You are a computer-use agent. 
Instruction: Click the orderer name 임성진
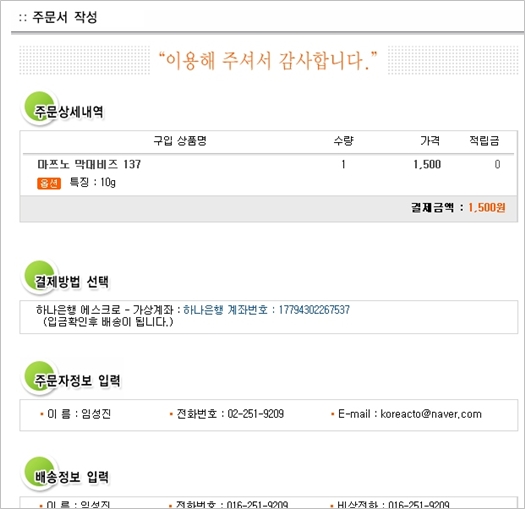[x=96, y=414]
